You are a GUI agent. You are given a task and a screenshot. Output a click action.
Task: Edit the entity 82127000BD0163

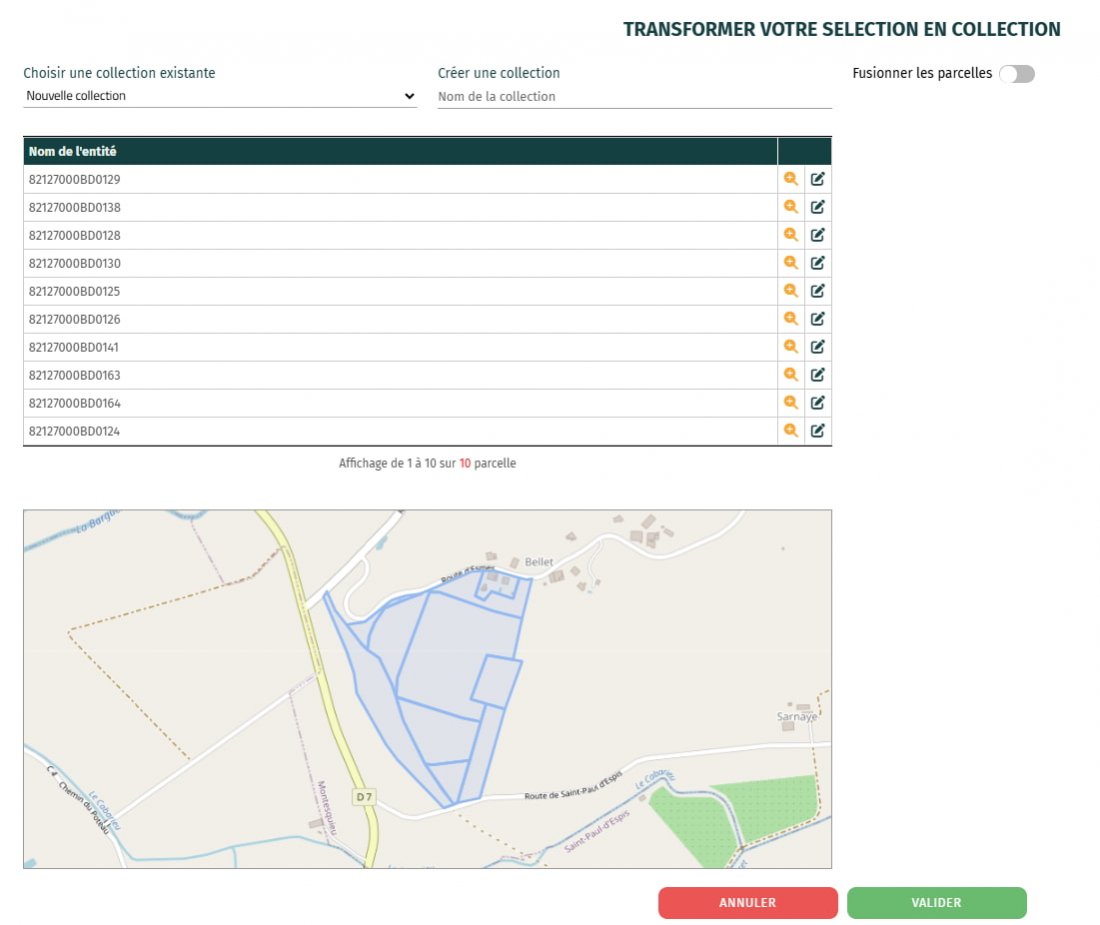(x=817, y=375)
